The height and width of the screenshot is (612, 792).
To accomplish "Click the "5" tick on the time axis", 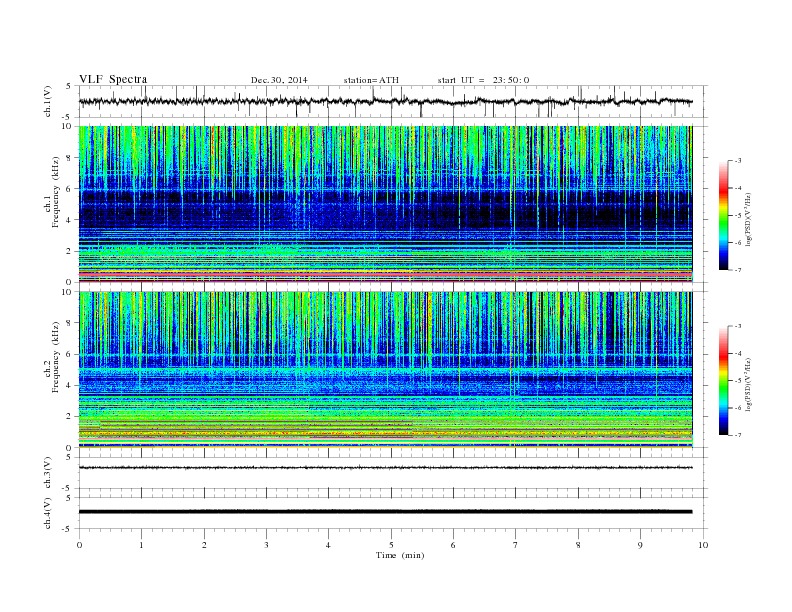I will [x=391, y=545].
